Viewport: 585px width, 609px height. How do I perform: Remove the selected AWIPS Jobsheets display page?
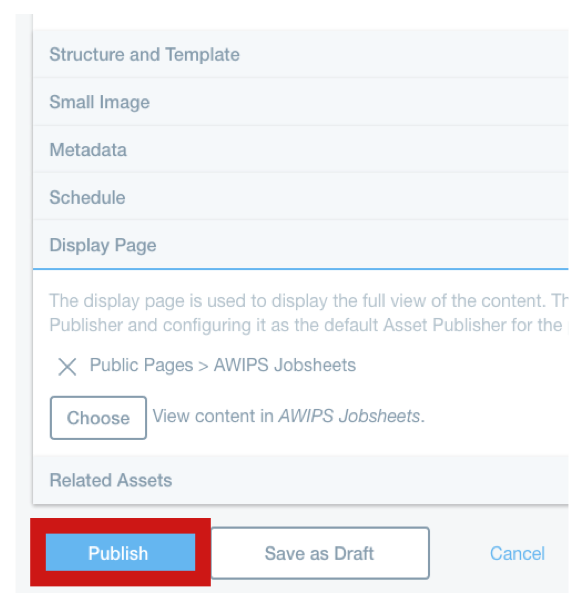[67, 367]
